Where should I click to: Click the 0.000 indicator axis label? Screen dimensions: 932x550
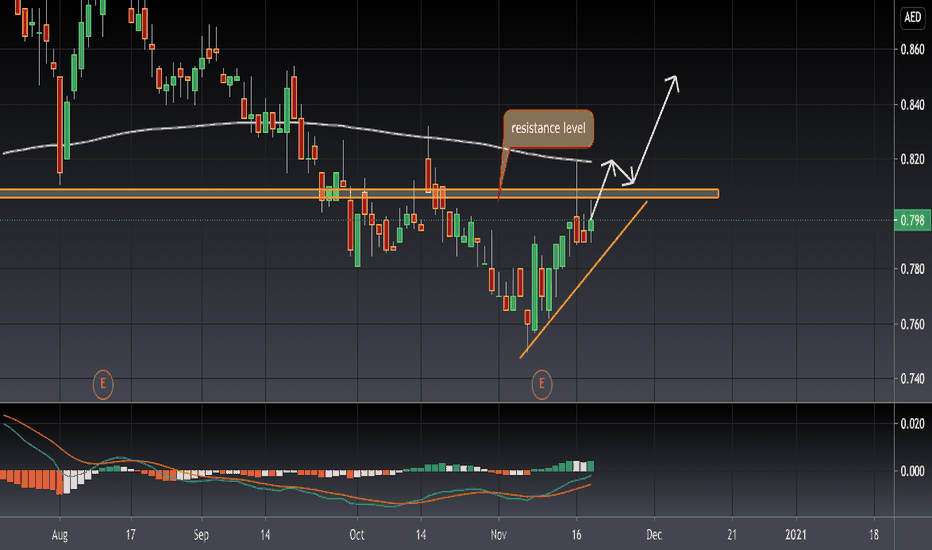pos(912,471)
